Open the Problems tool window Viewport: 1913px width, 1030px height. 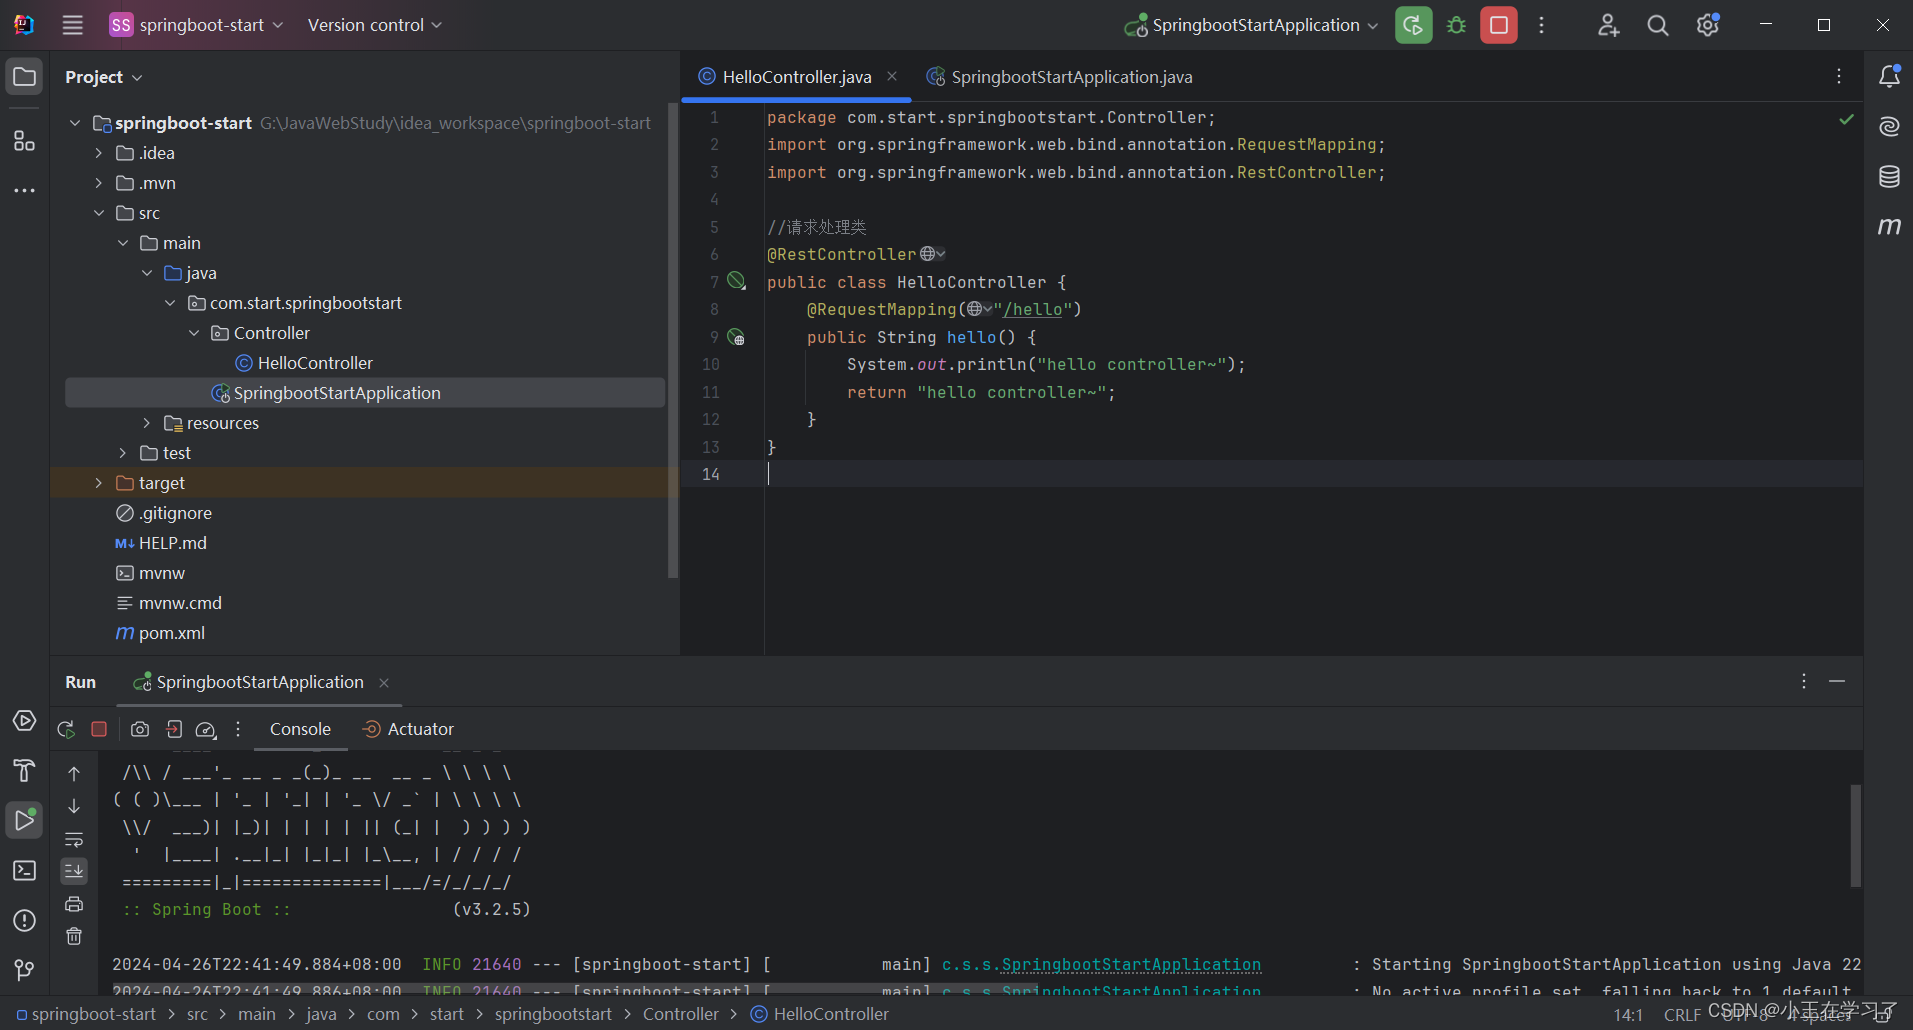24,921
